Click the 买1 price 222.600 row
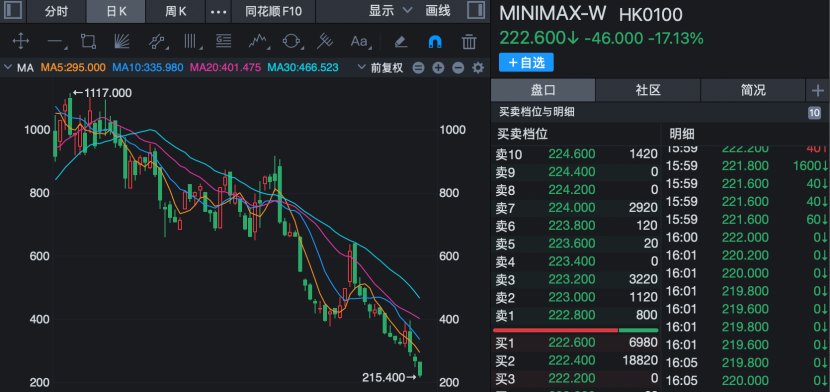Viewport: 830px width, 392px height. point(576,343)
